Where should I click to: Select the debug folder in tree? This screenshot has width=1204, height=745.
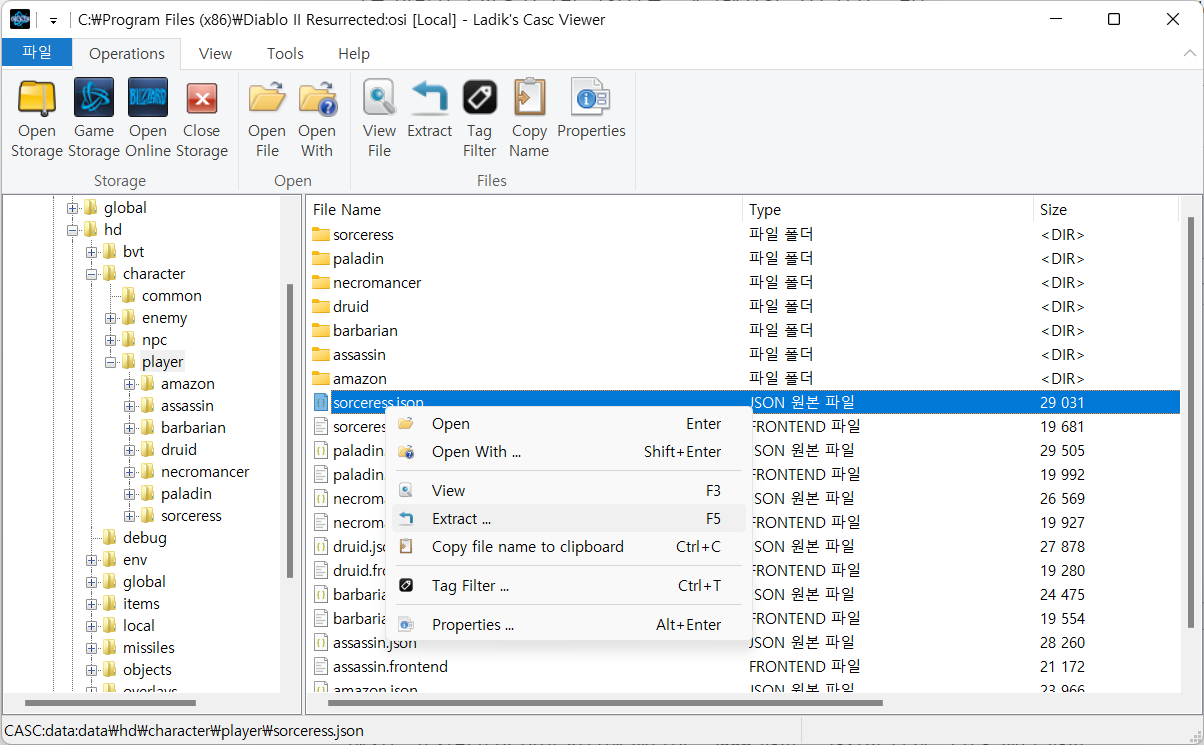point(144,538)
